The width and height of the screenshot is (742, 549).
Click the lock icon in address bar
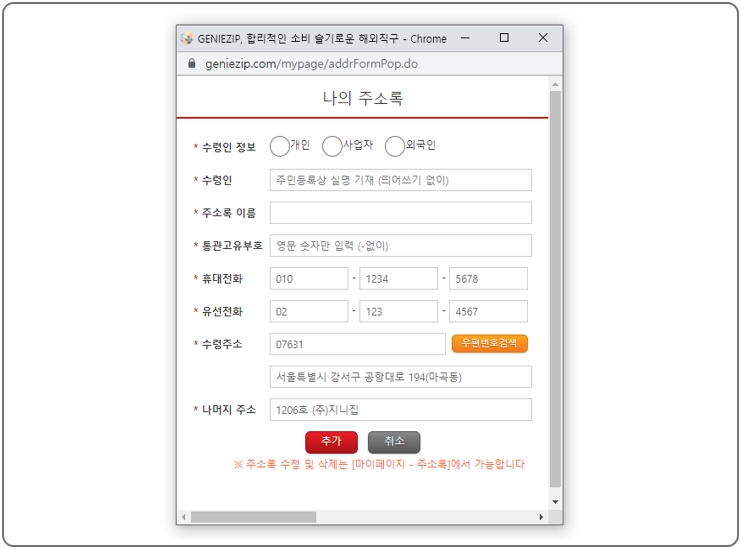click(193, 63)
